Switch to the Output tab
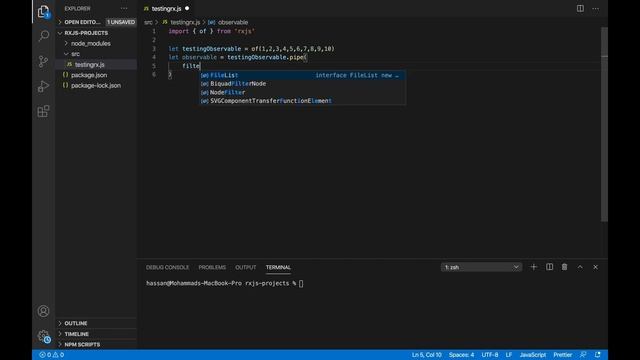The image size is (640, 360). (245, 267)
